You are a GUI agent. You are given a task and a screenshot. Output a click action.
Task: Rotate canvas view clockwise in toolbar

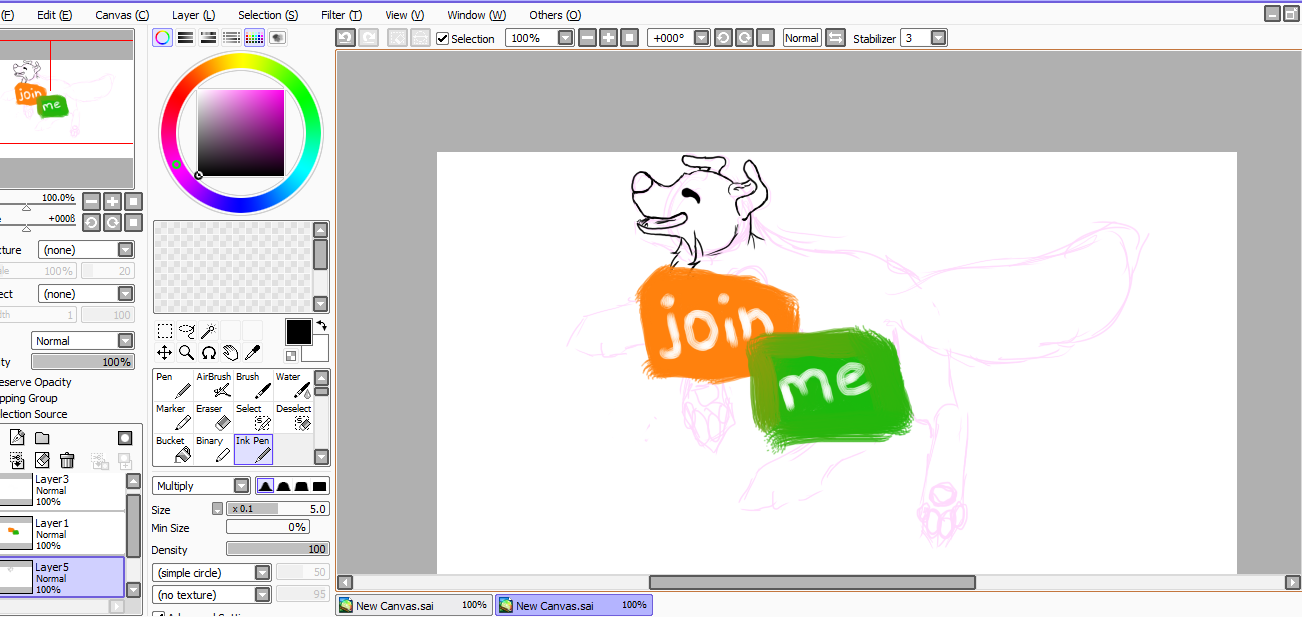point(744,38)
